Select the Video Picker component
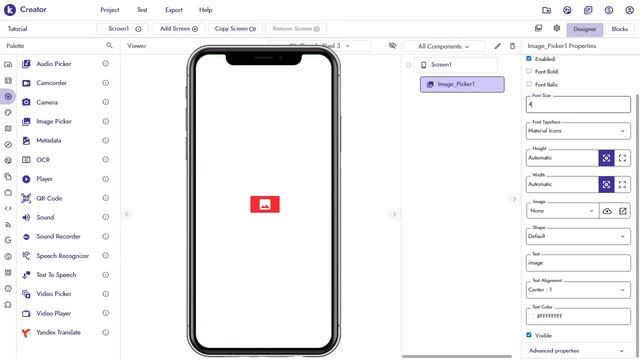This screenshot has width=640, height=360. [53, 294]
